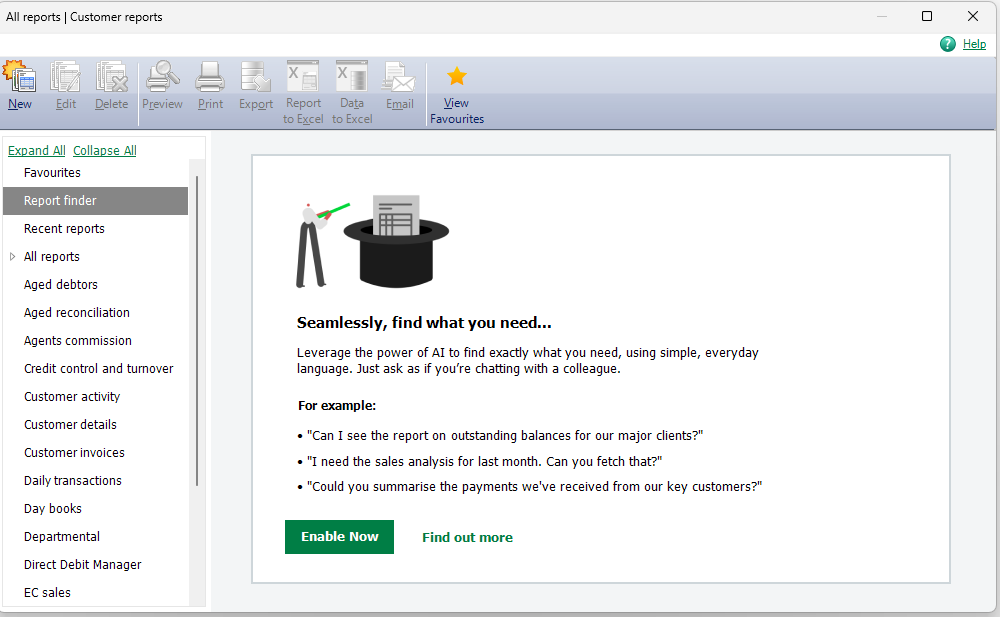
Task: Expand the All reports tree node
Action: coord(12,256)
